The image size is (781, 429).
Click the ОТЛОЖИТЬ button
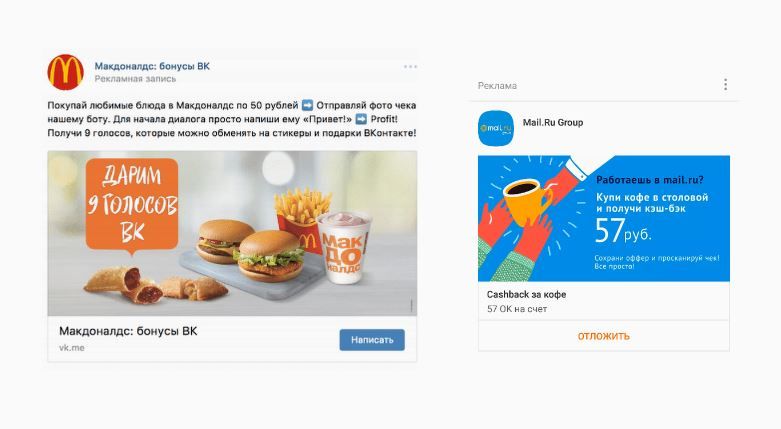(604, 336)
